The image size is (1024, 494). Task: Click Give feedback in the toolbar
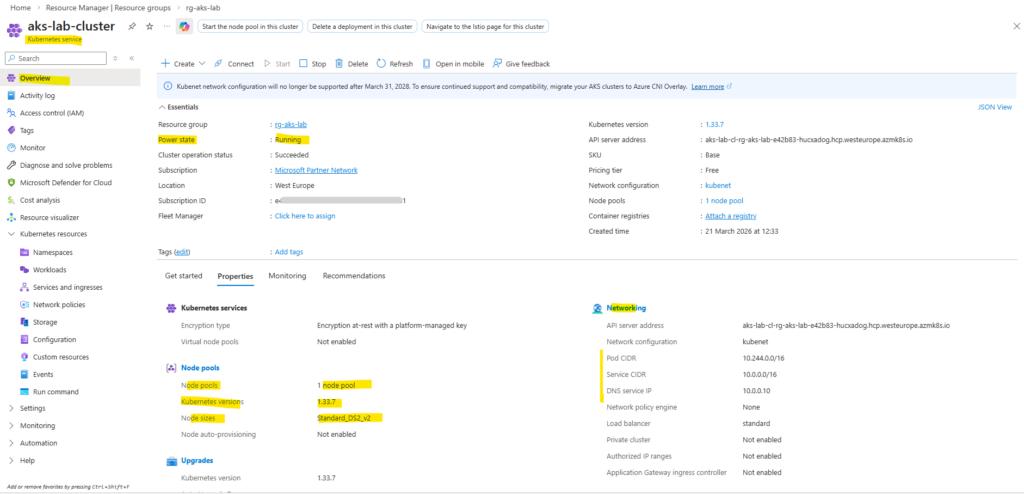[520, 64]
